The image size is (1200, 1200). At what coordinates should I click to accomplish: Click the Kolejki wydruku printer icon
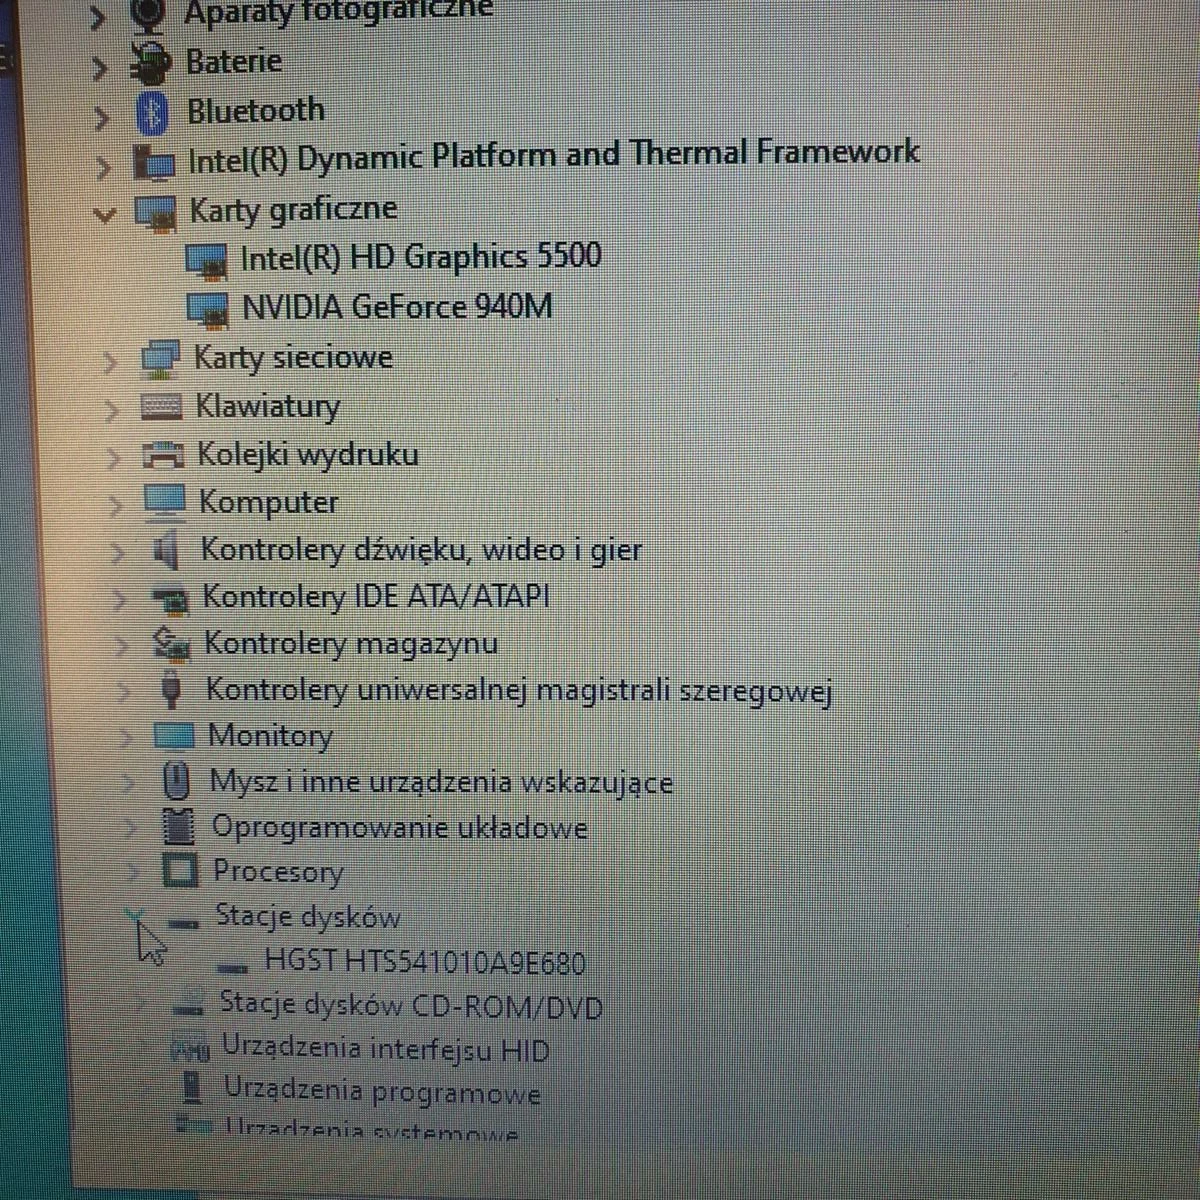tap(164, 456)
